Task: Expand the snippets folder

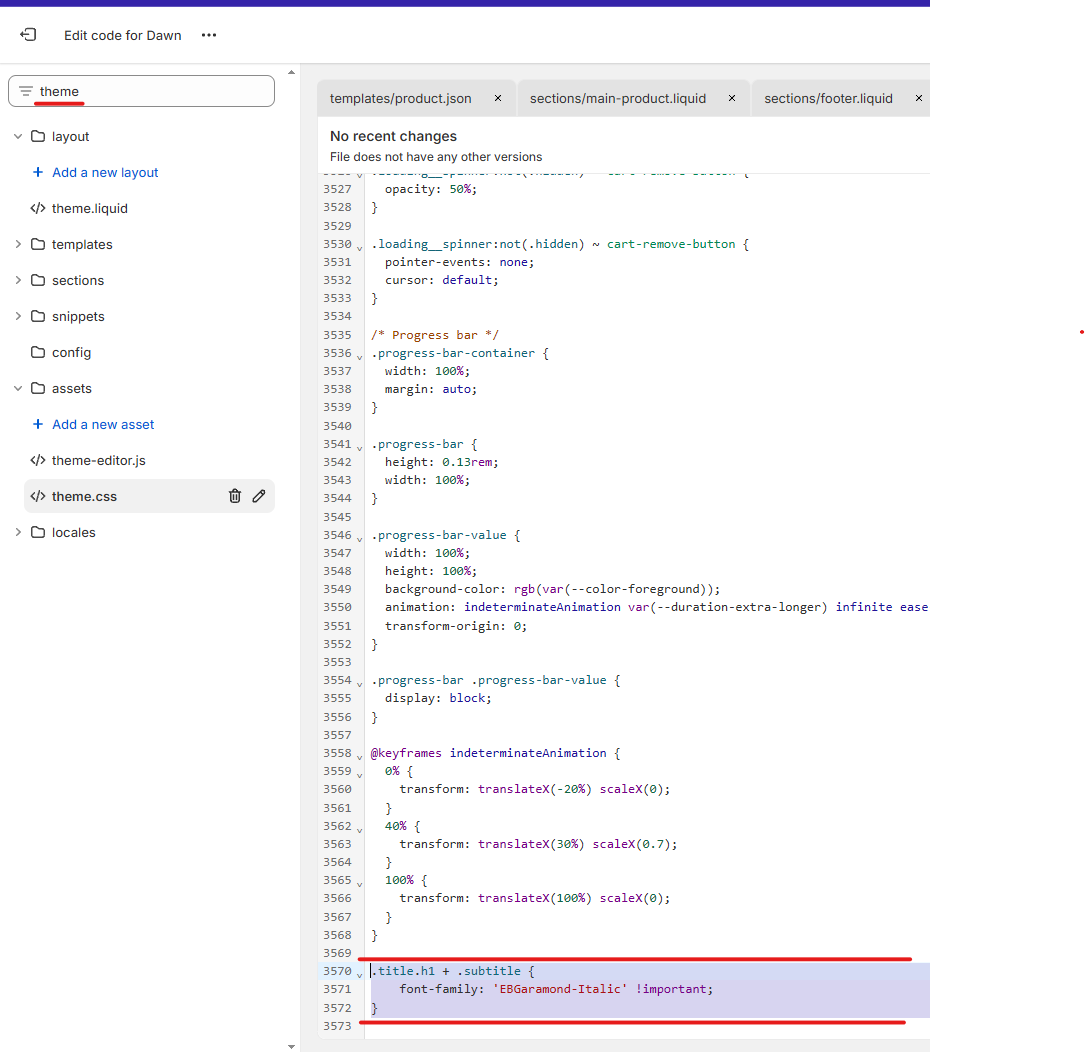Action: pyautogui.click(x=18, y=316)
